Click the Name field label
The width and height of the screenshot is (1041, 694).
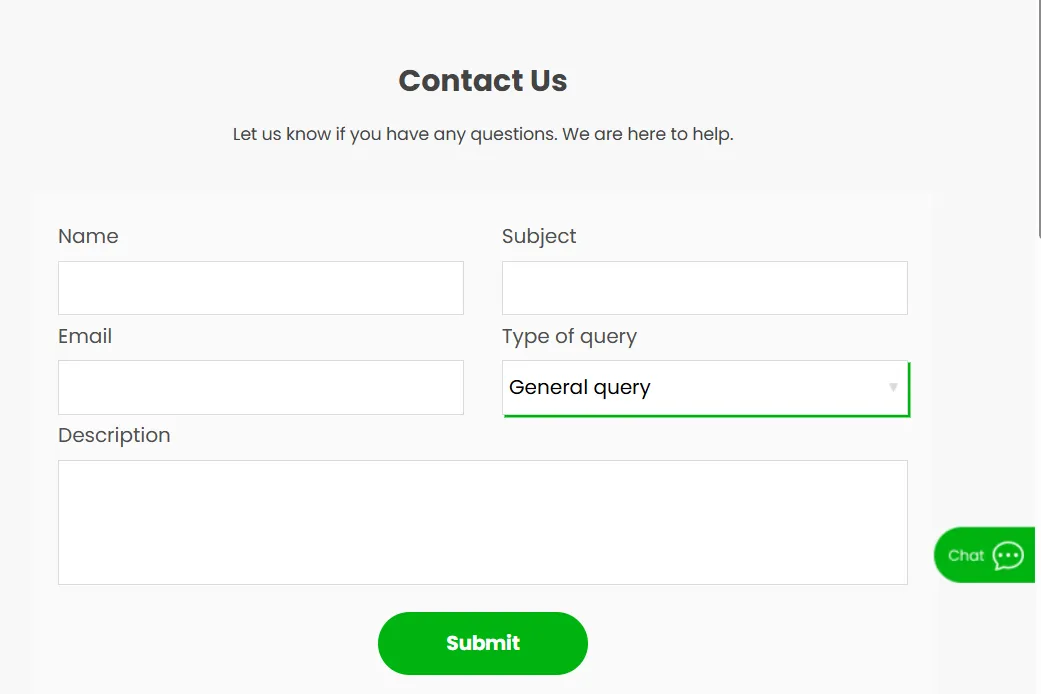coord(88,237)
